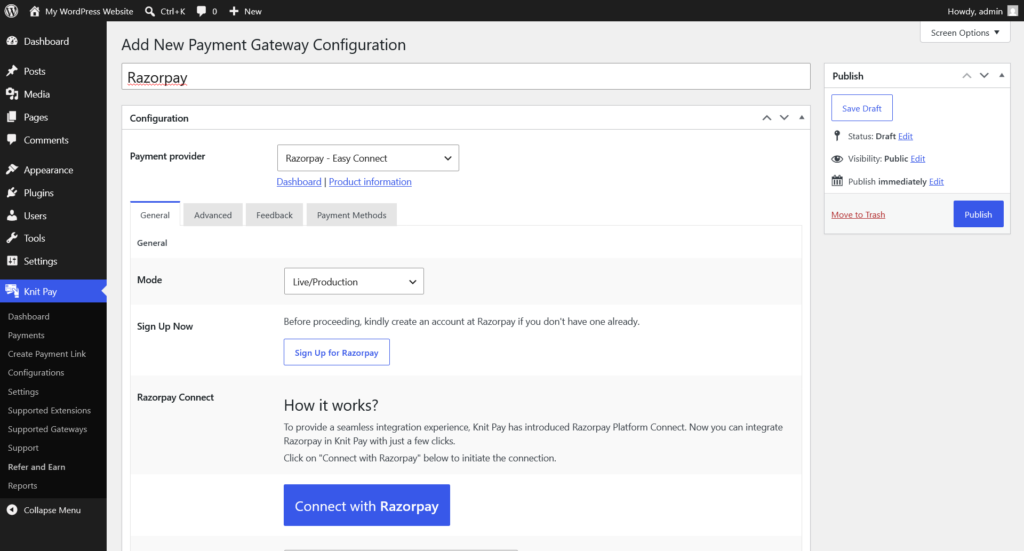Move Configuration box up with chevron
The height and width of the screenshot is (551, 1024).
click(767, 118)
